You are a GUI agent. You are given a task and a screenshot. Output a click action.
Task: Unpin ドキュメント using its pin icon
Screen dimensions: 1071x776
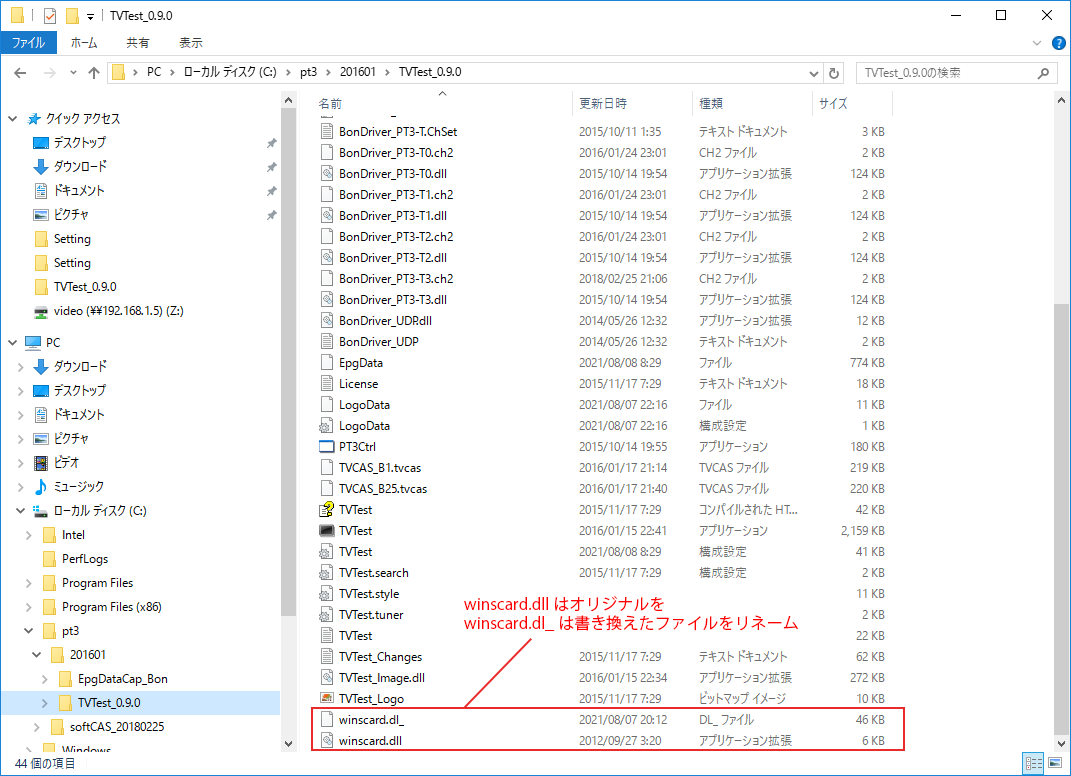coord(271,191)
